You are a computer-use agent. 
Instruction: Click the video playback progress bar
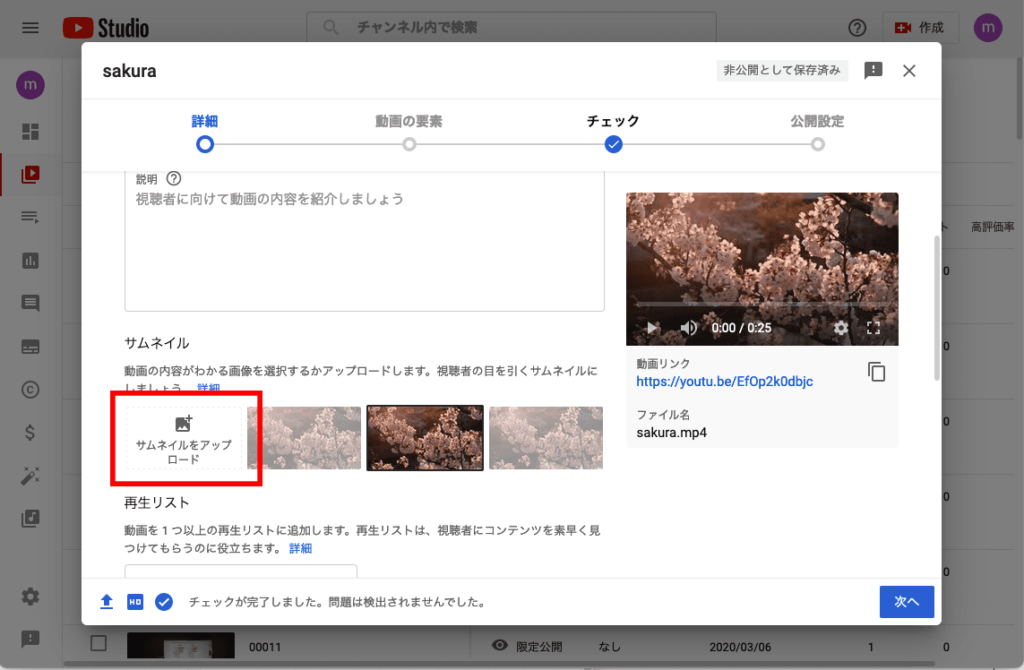point(762,304)
